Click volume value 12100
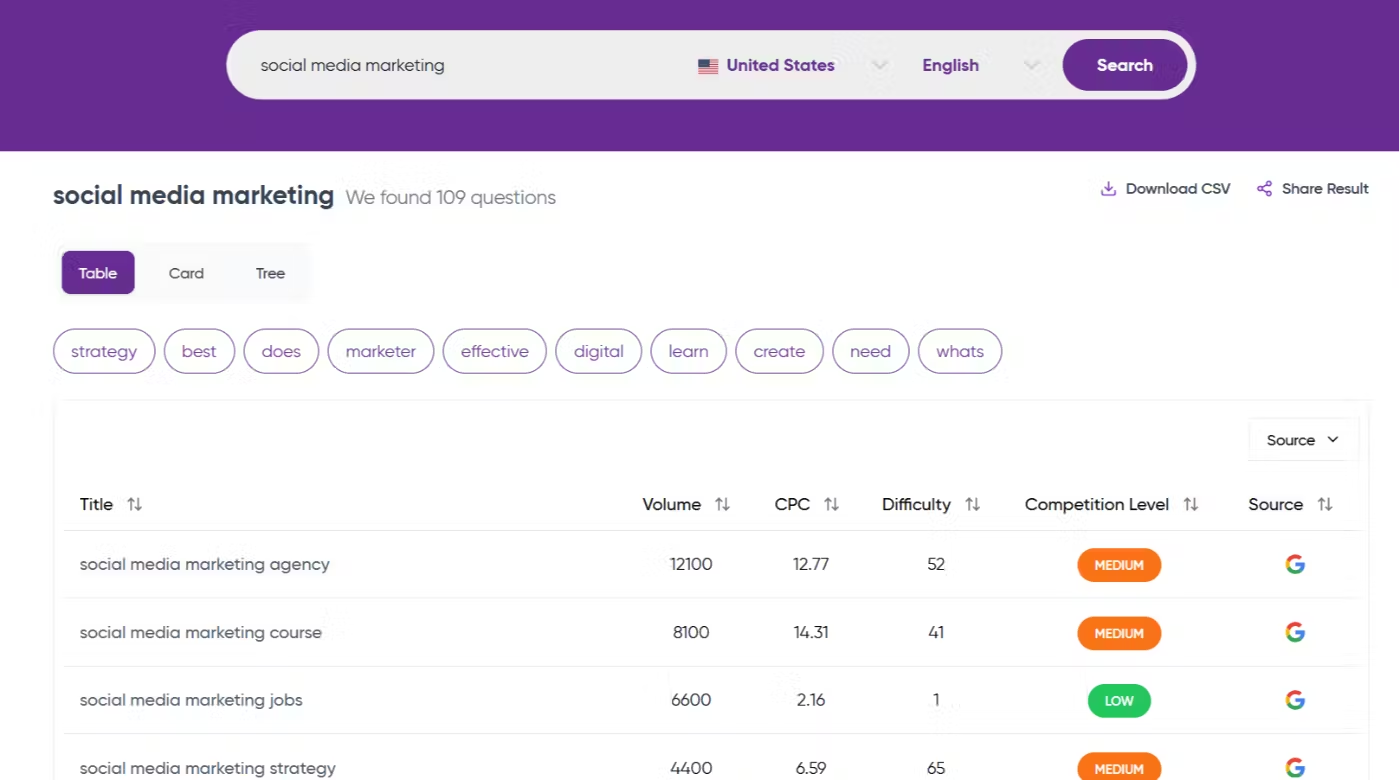The width and height of the screenshot is (1400, 780). click(691, 564)
